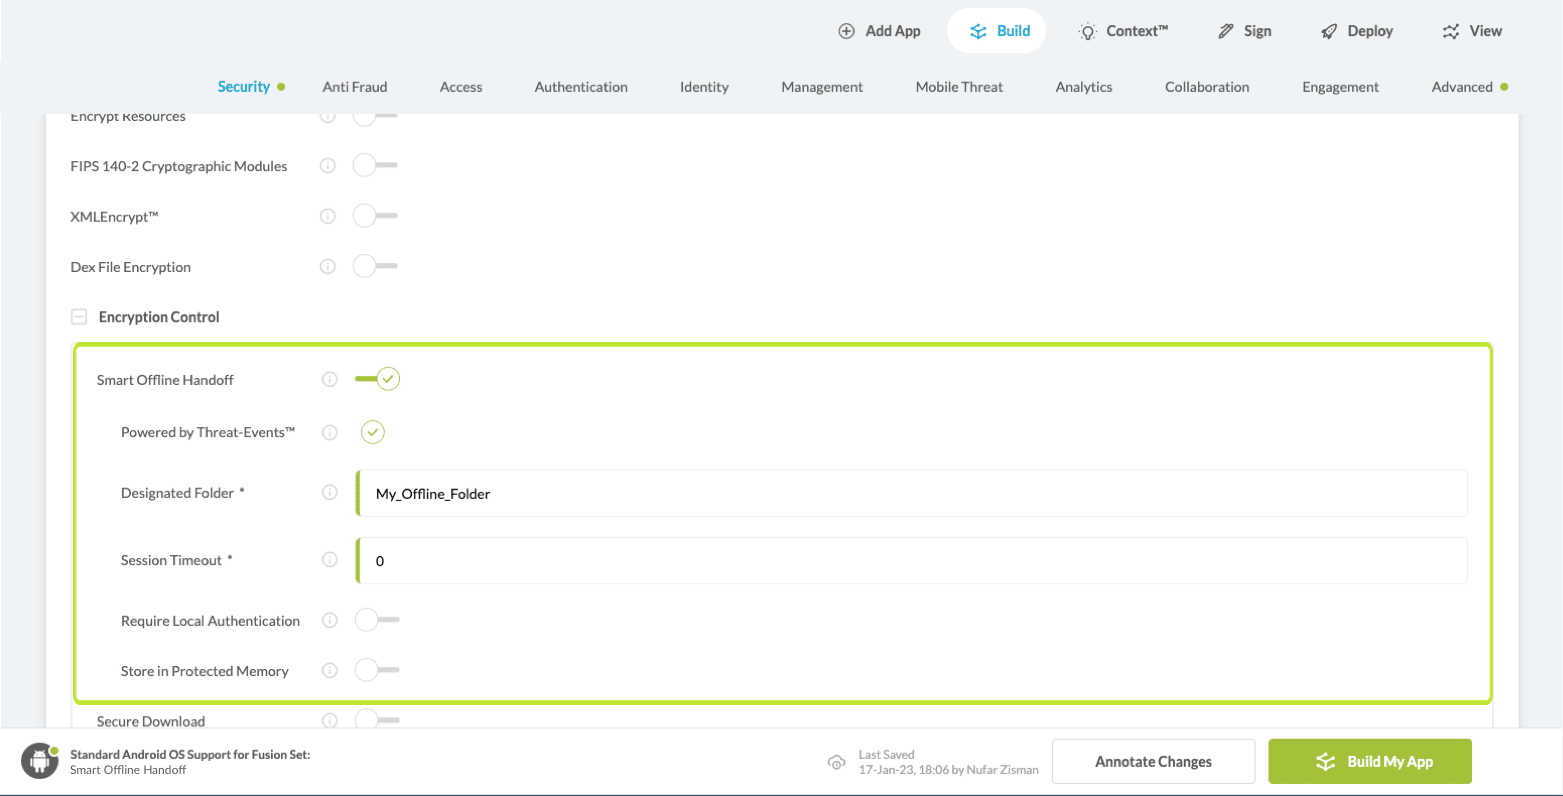1563x796 pixels.
Task: Open Context™ from the top navigation
Action: click(x=1122, y=30)
